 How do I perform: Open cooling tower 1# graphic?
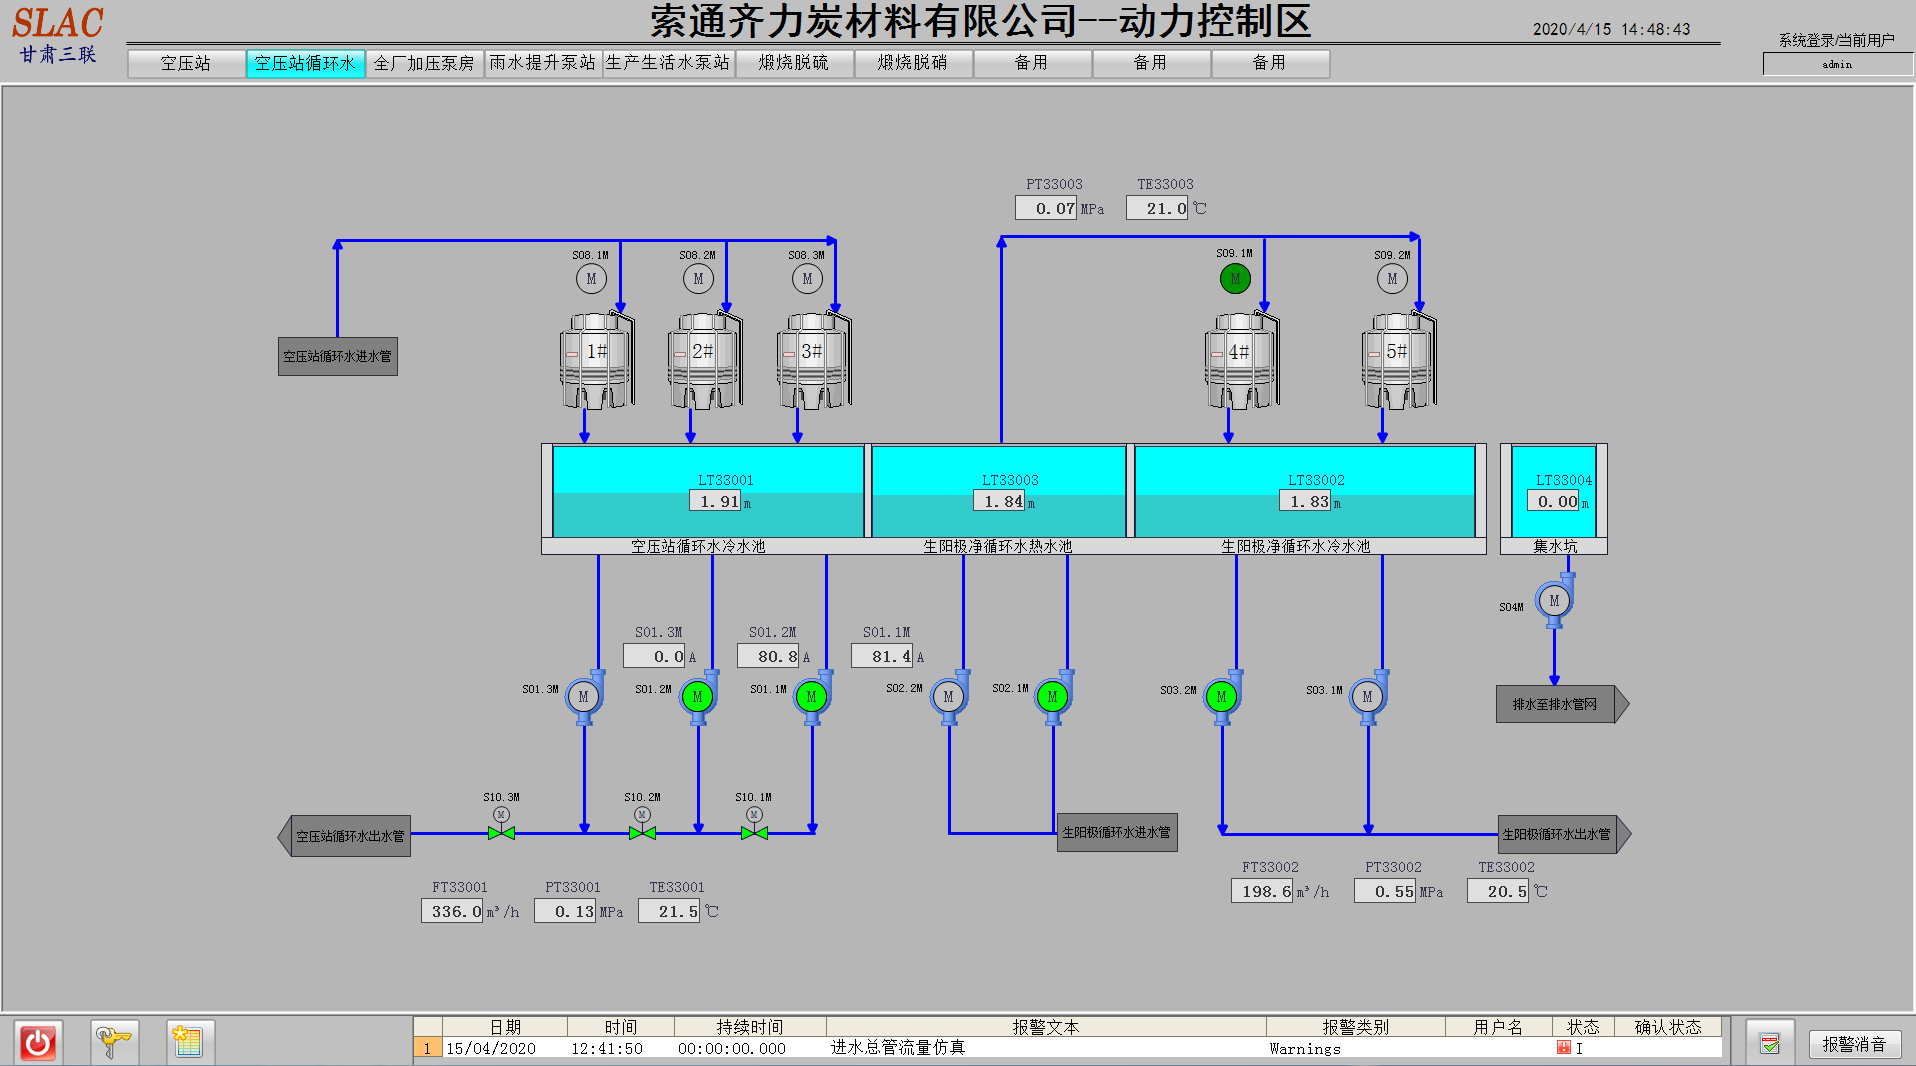click(597, 360)
